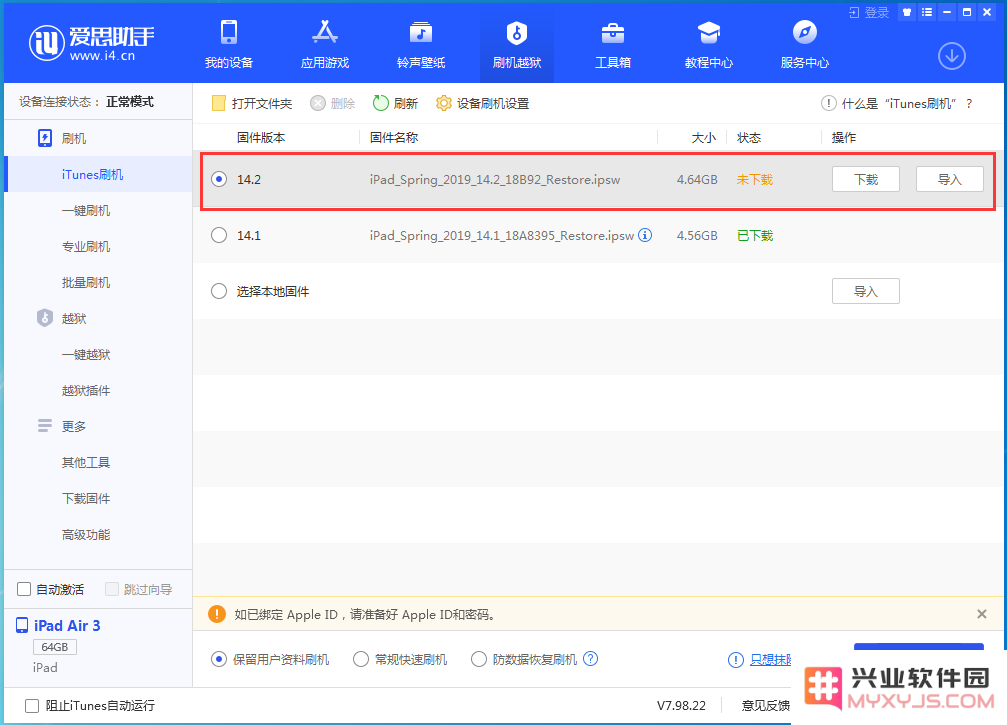Click 固件名称 column header
Screen dimensions: 1007x725
pos(394,137)
